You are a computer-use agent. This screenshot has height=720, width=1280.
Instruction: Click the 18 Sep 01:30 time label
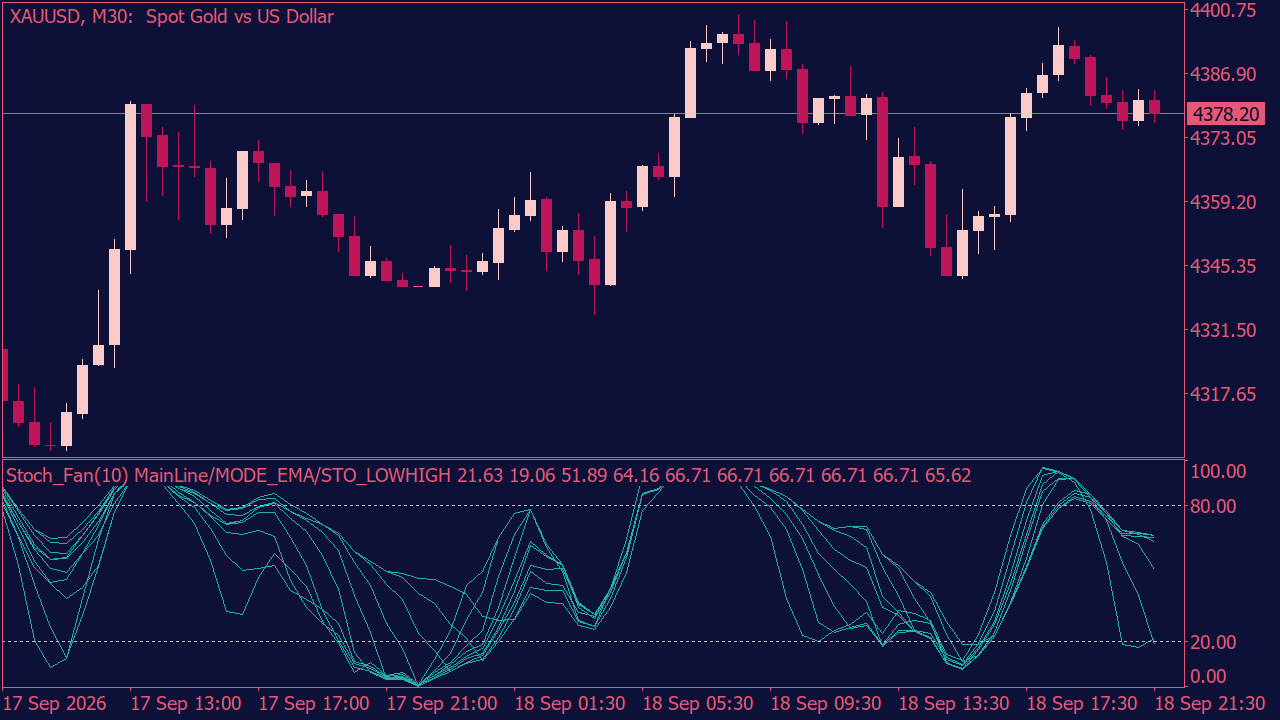tap(570, 703)
